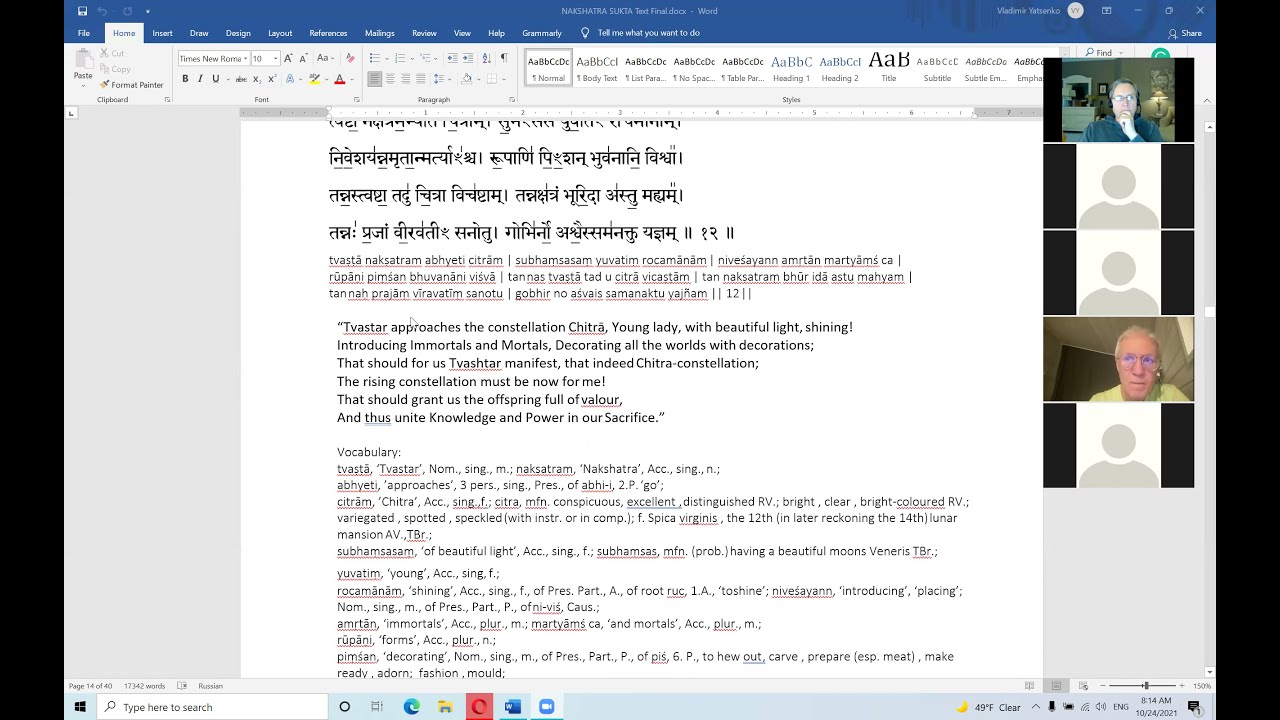The width and height of the screenshot is (1280, 720).
Task: Open the Borders dropdown arrow
Action: [502, 79]
